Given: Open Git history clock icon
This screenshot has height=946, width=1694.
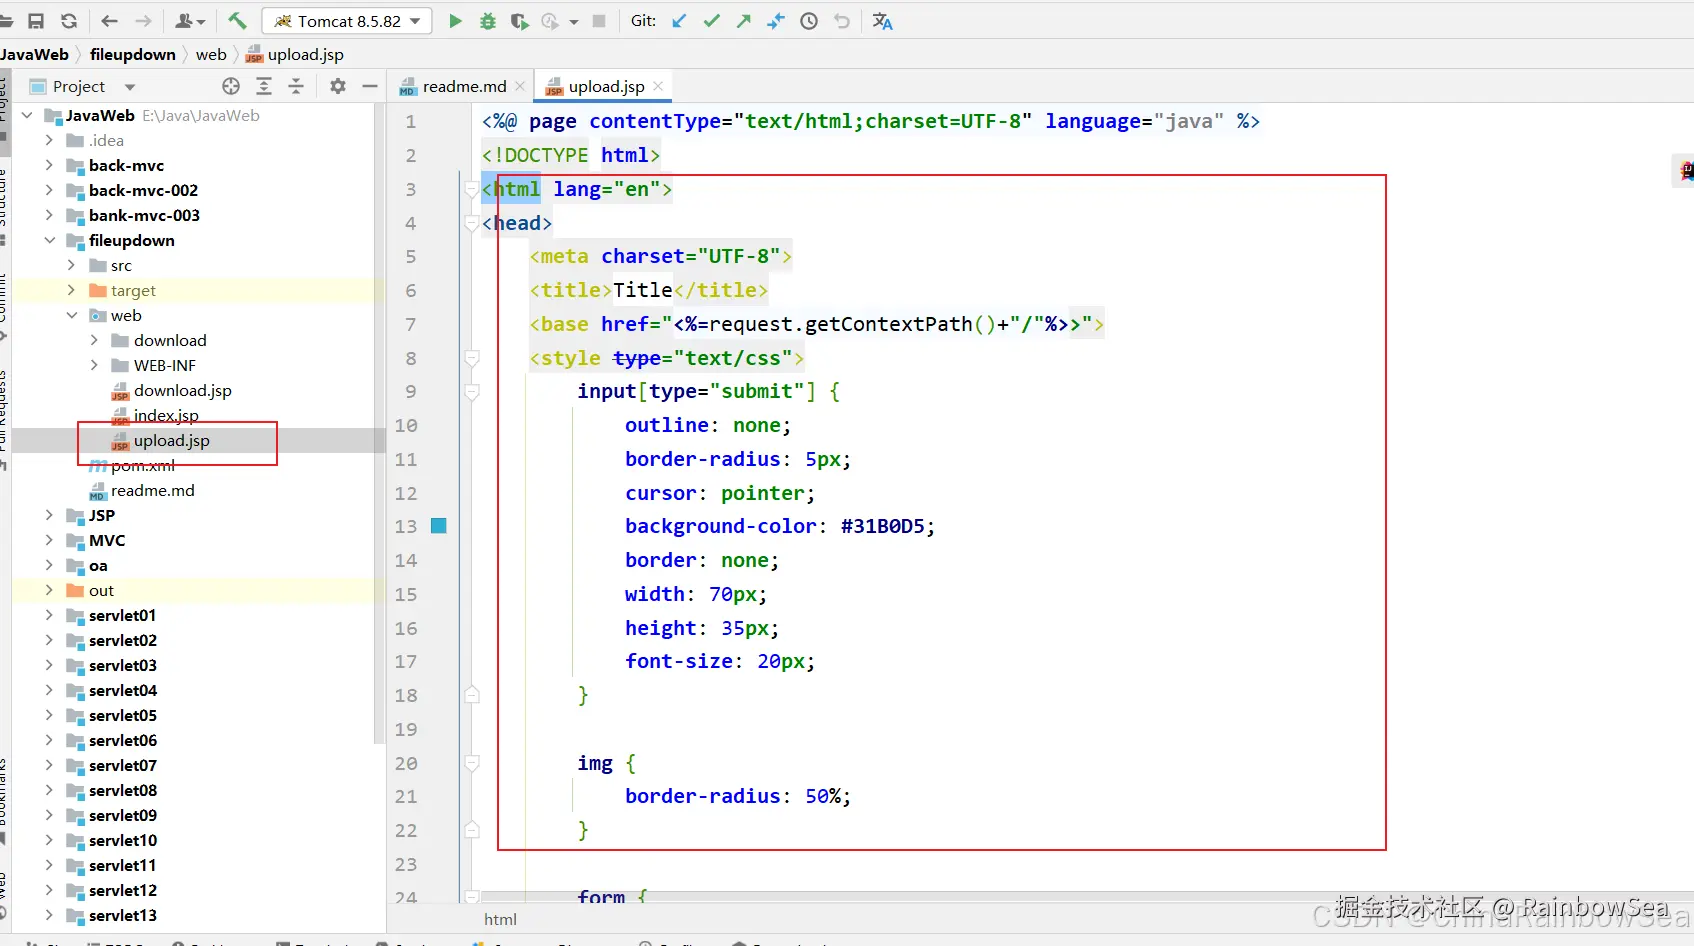Looking at the screenshot, I should click(809, 21).
